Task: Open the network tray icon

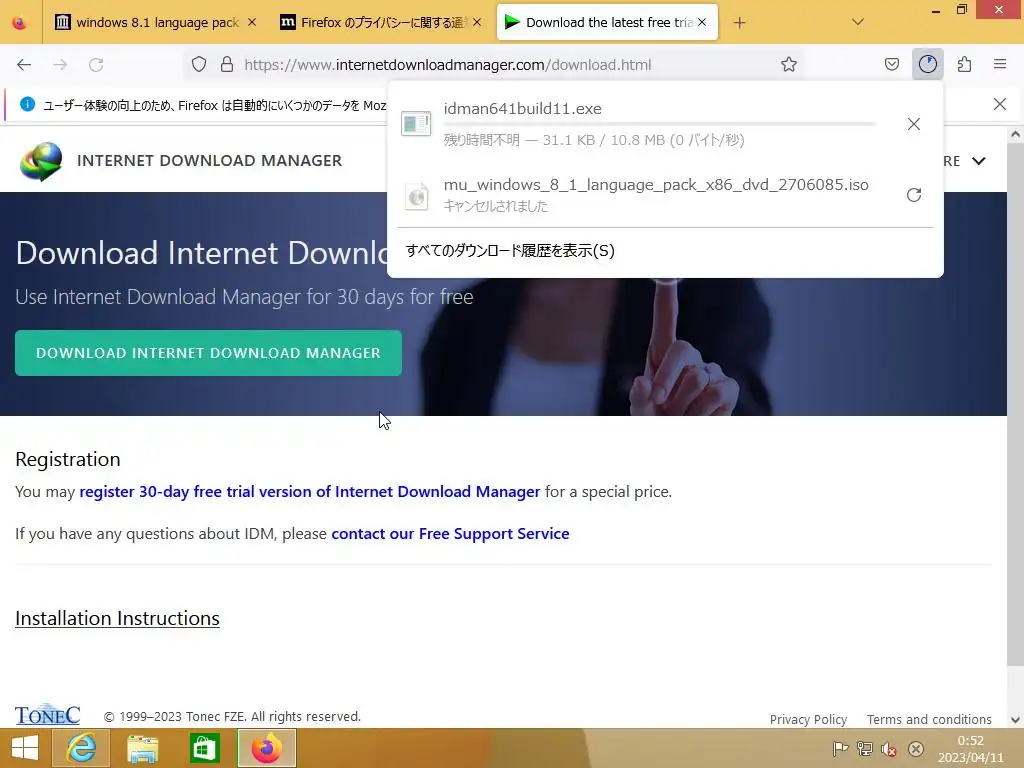Action: click(865, 748)
